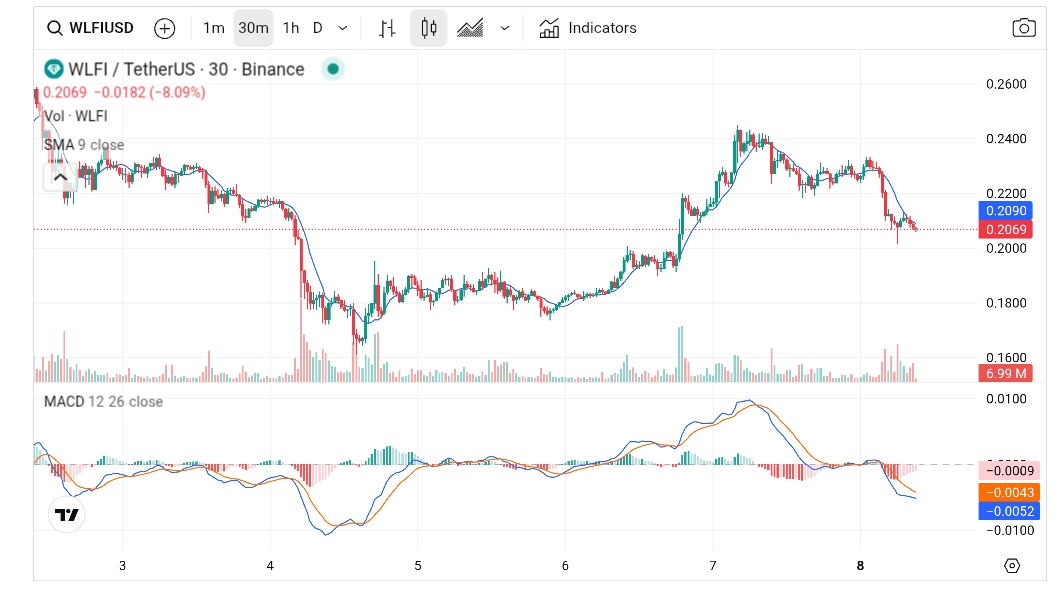Image resolution: width=1059 pixels, height=593 pixels.
Task: Click the add symbol plus icon
Action: point(165,28)
